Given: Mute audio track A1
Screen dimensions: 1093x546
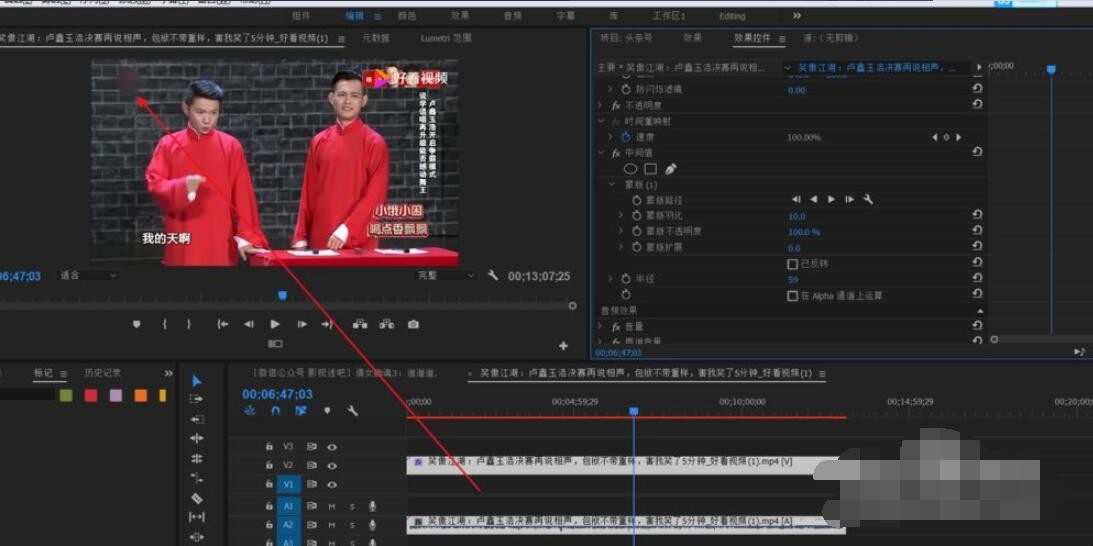Looking at the screenshot, I should pyautogui.click(x=332, y=506).
